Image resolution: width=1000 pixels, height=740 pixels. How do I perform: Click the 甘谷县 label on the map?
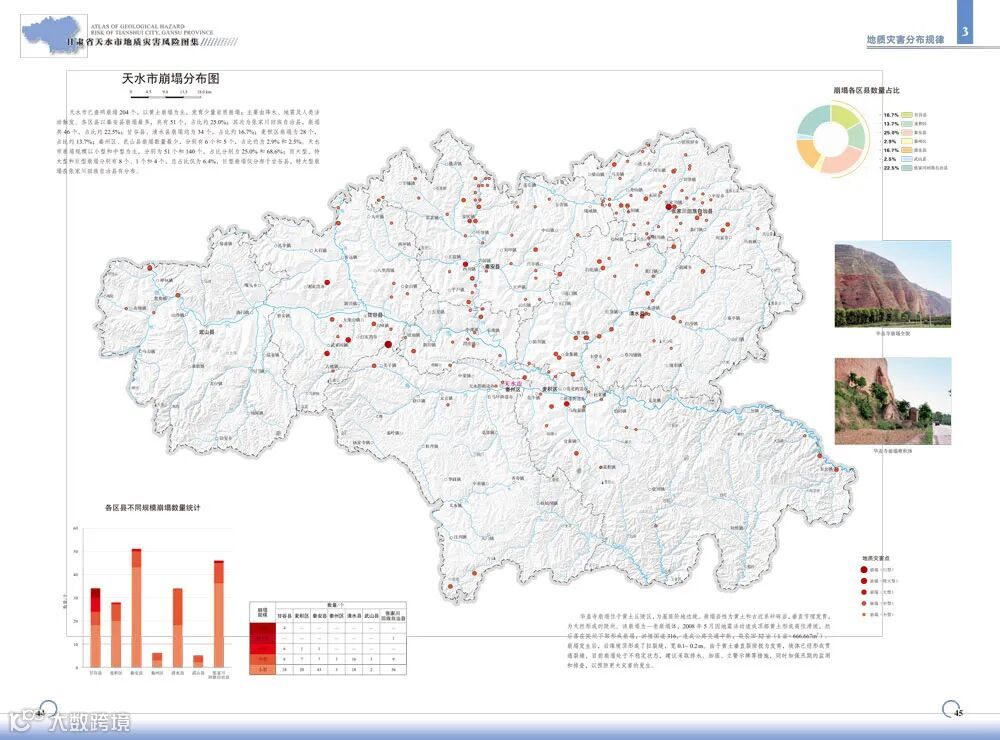[x=374, y=315]
